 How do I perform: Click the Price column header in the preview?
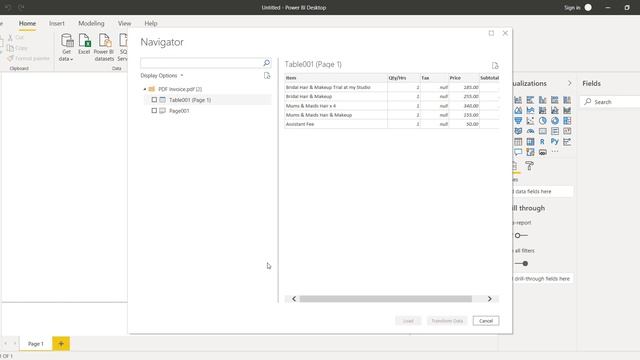464,78
